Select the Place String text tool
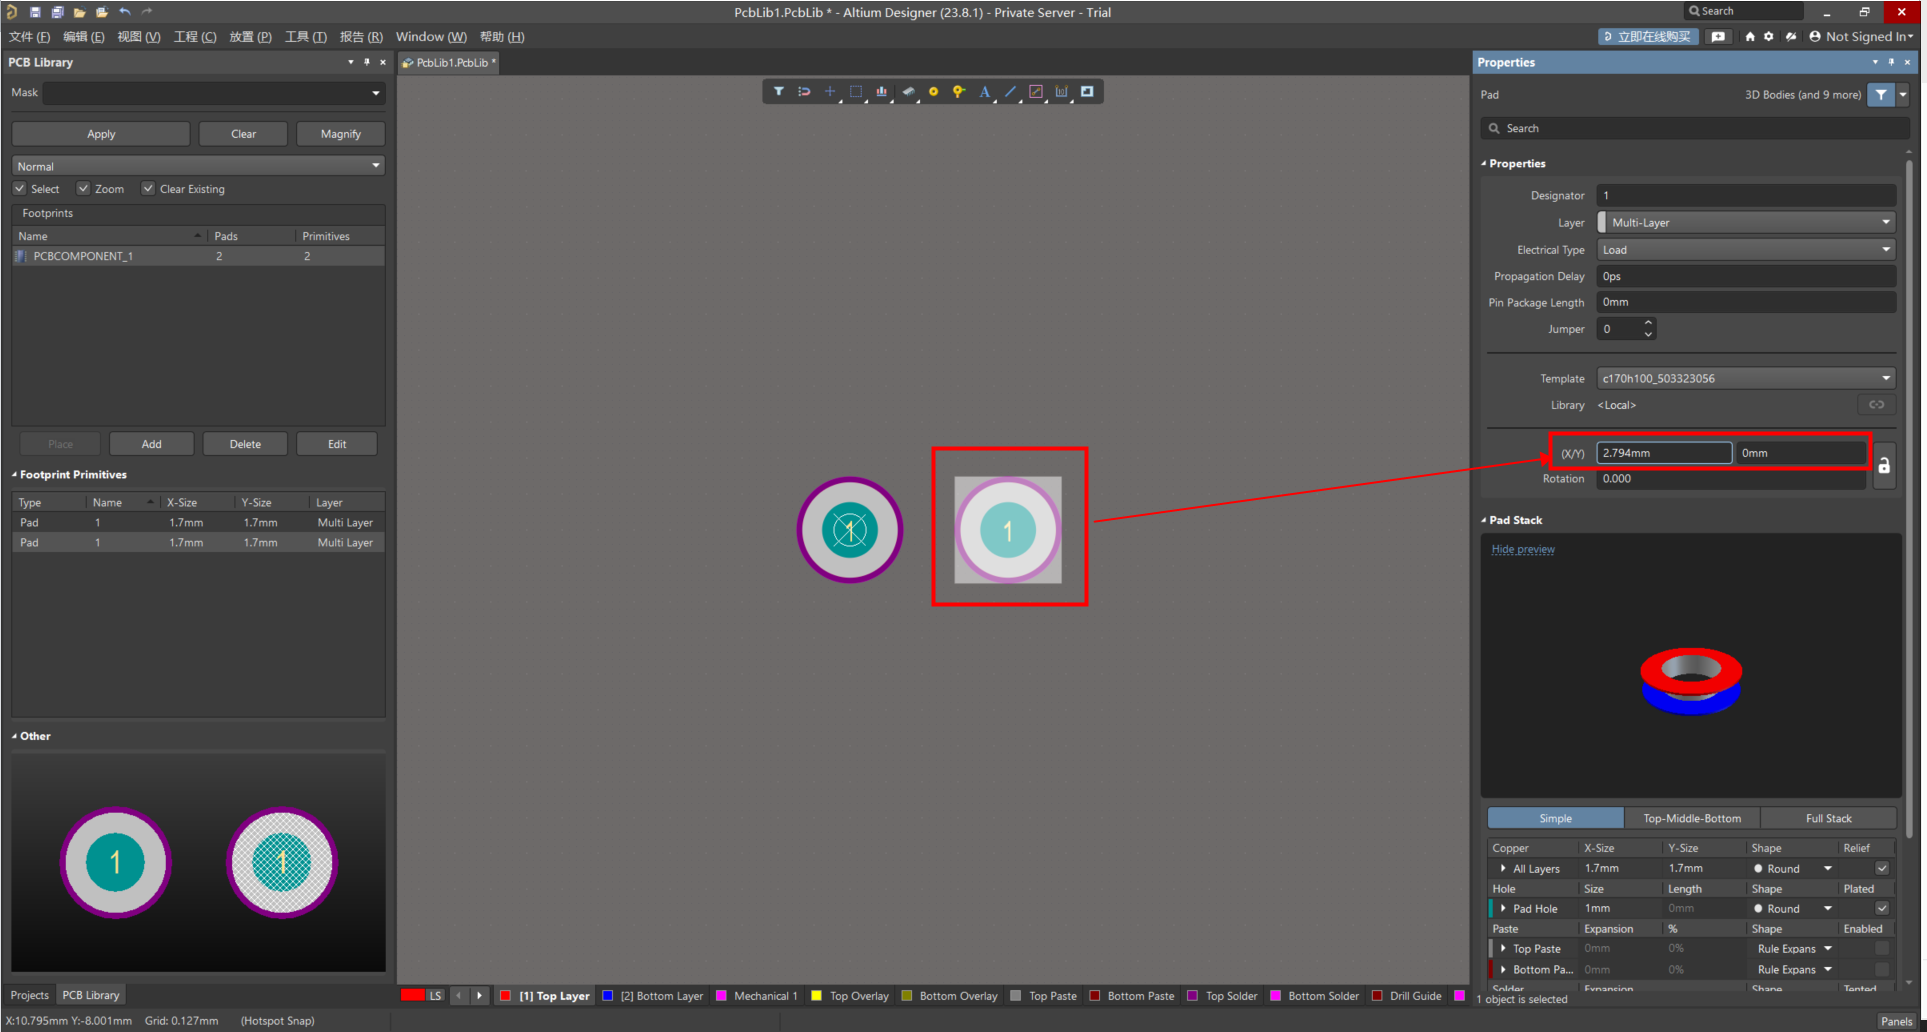The height and width of the screenshot is (1032, 1927). click(x=984, y=91)
